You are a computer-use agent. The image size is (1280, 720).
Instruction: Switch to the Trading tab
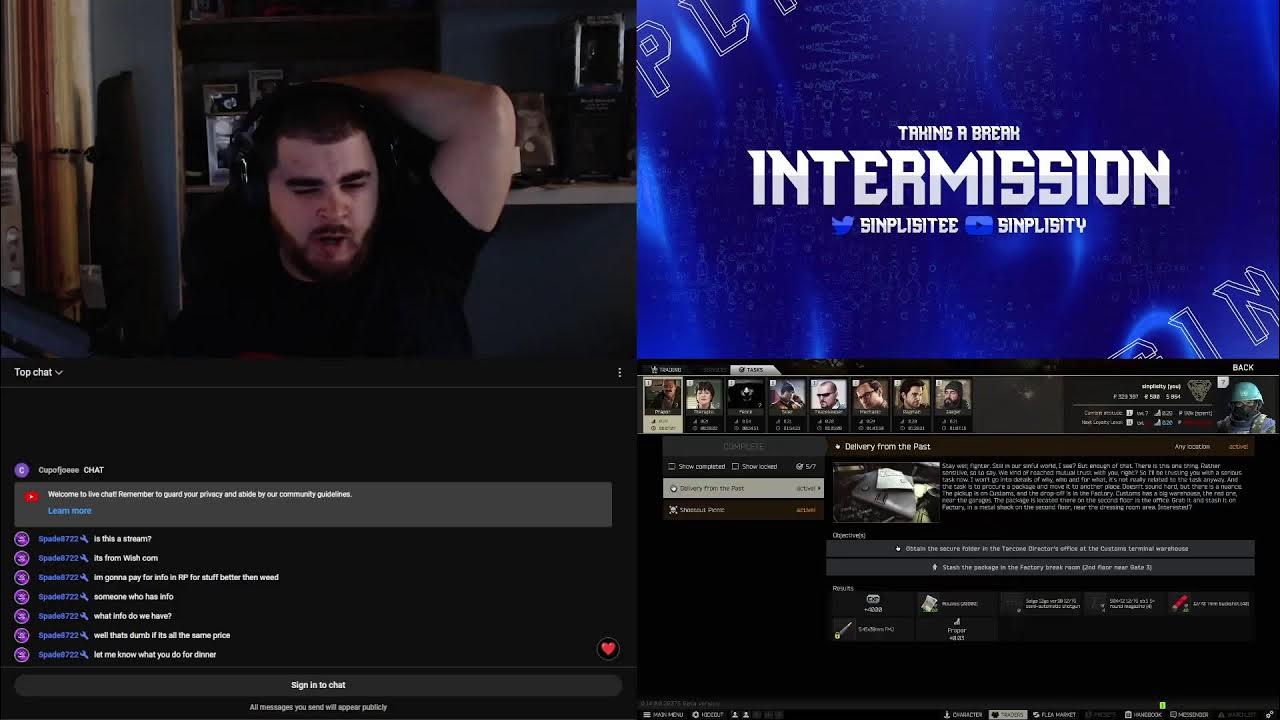(666, 370)
